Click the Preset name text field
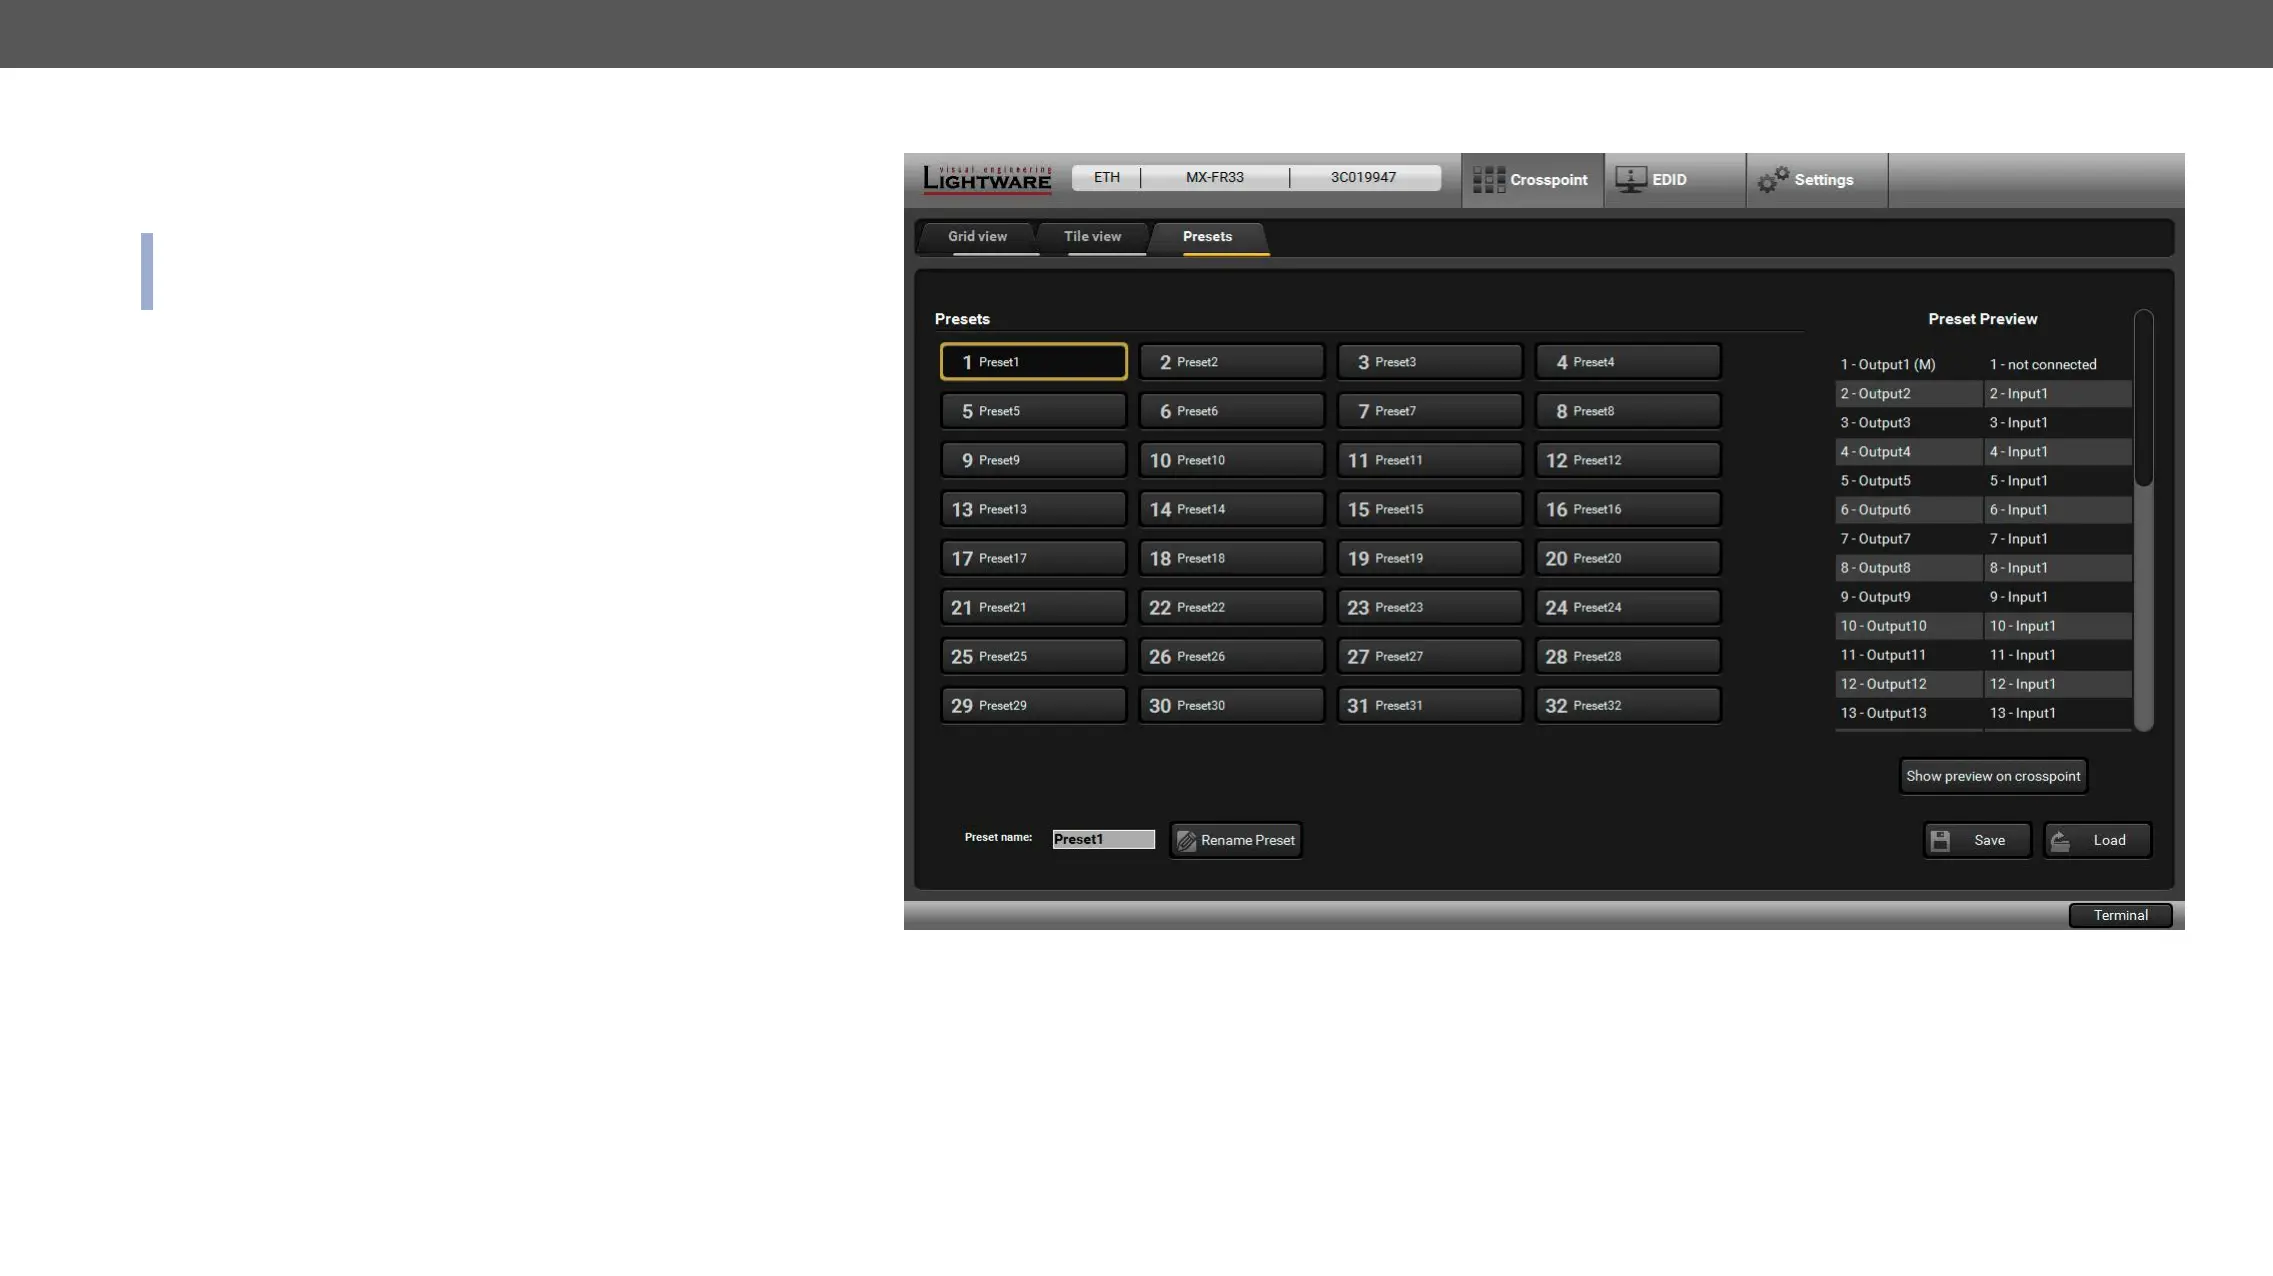Screen dimensions: 2273x1276 point(1102,840)
